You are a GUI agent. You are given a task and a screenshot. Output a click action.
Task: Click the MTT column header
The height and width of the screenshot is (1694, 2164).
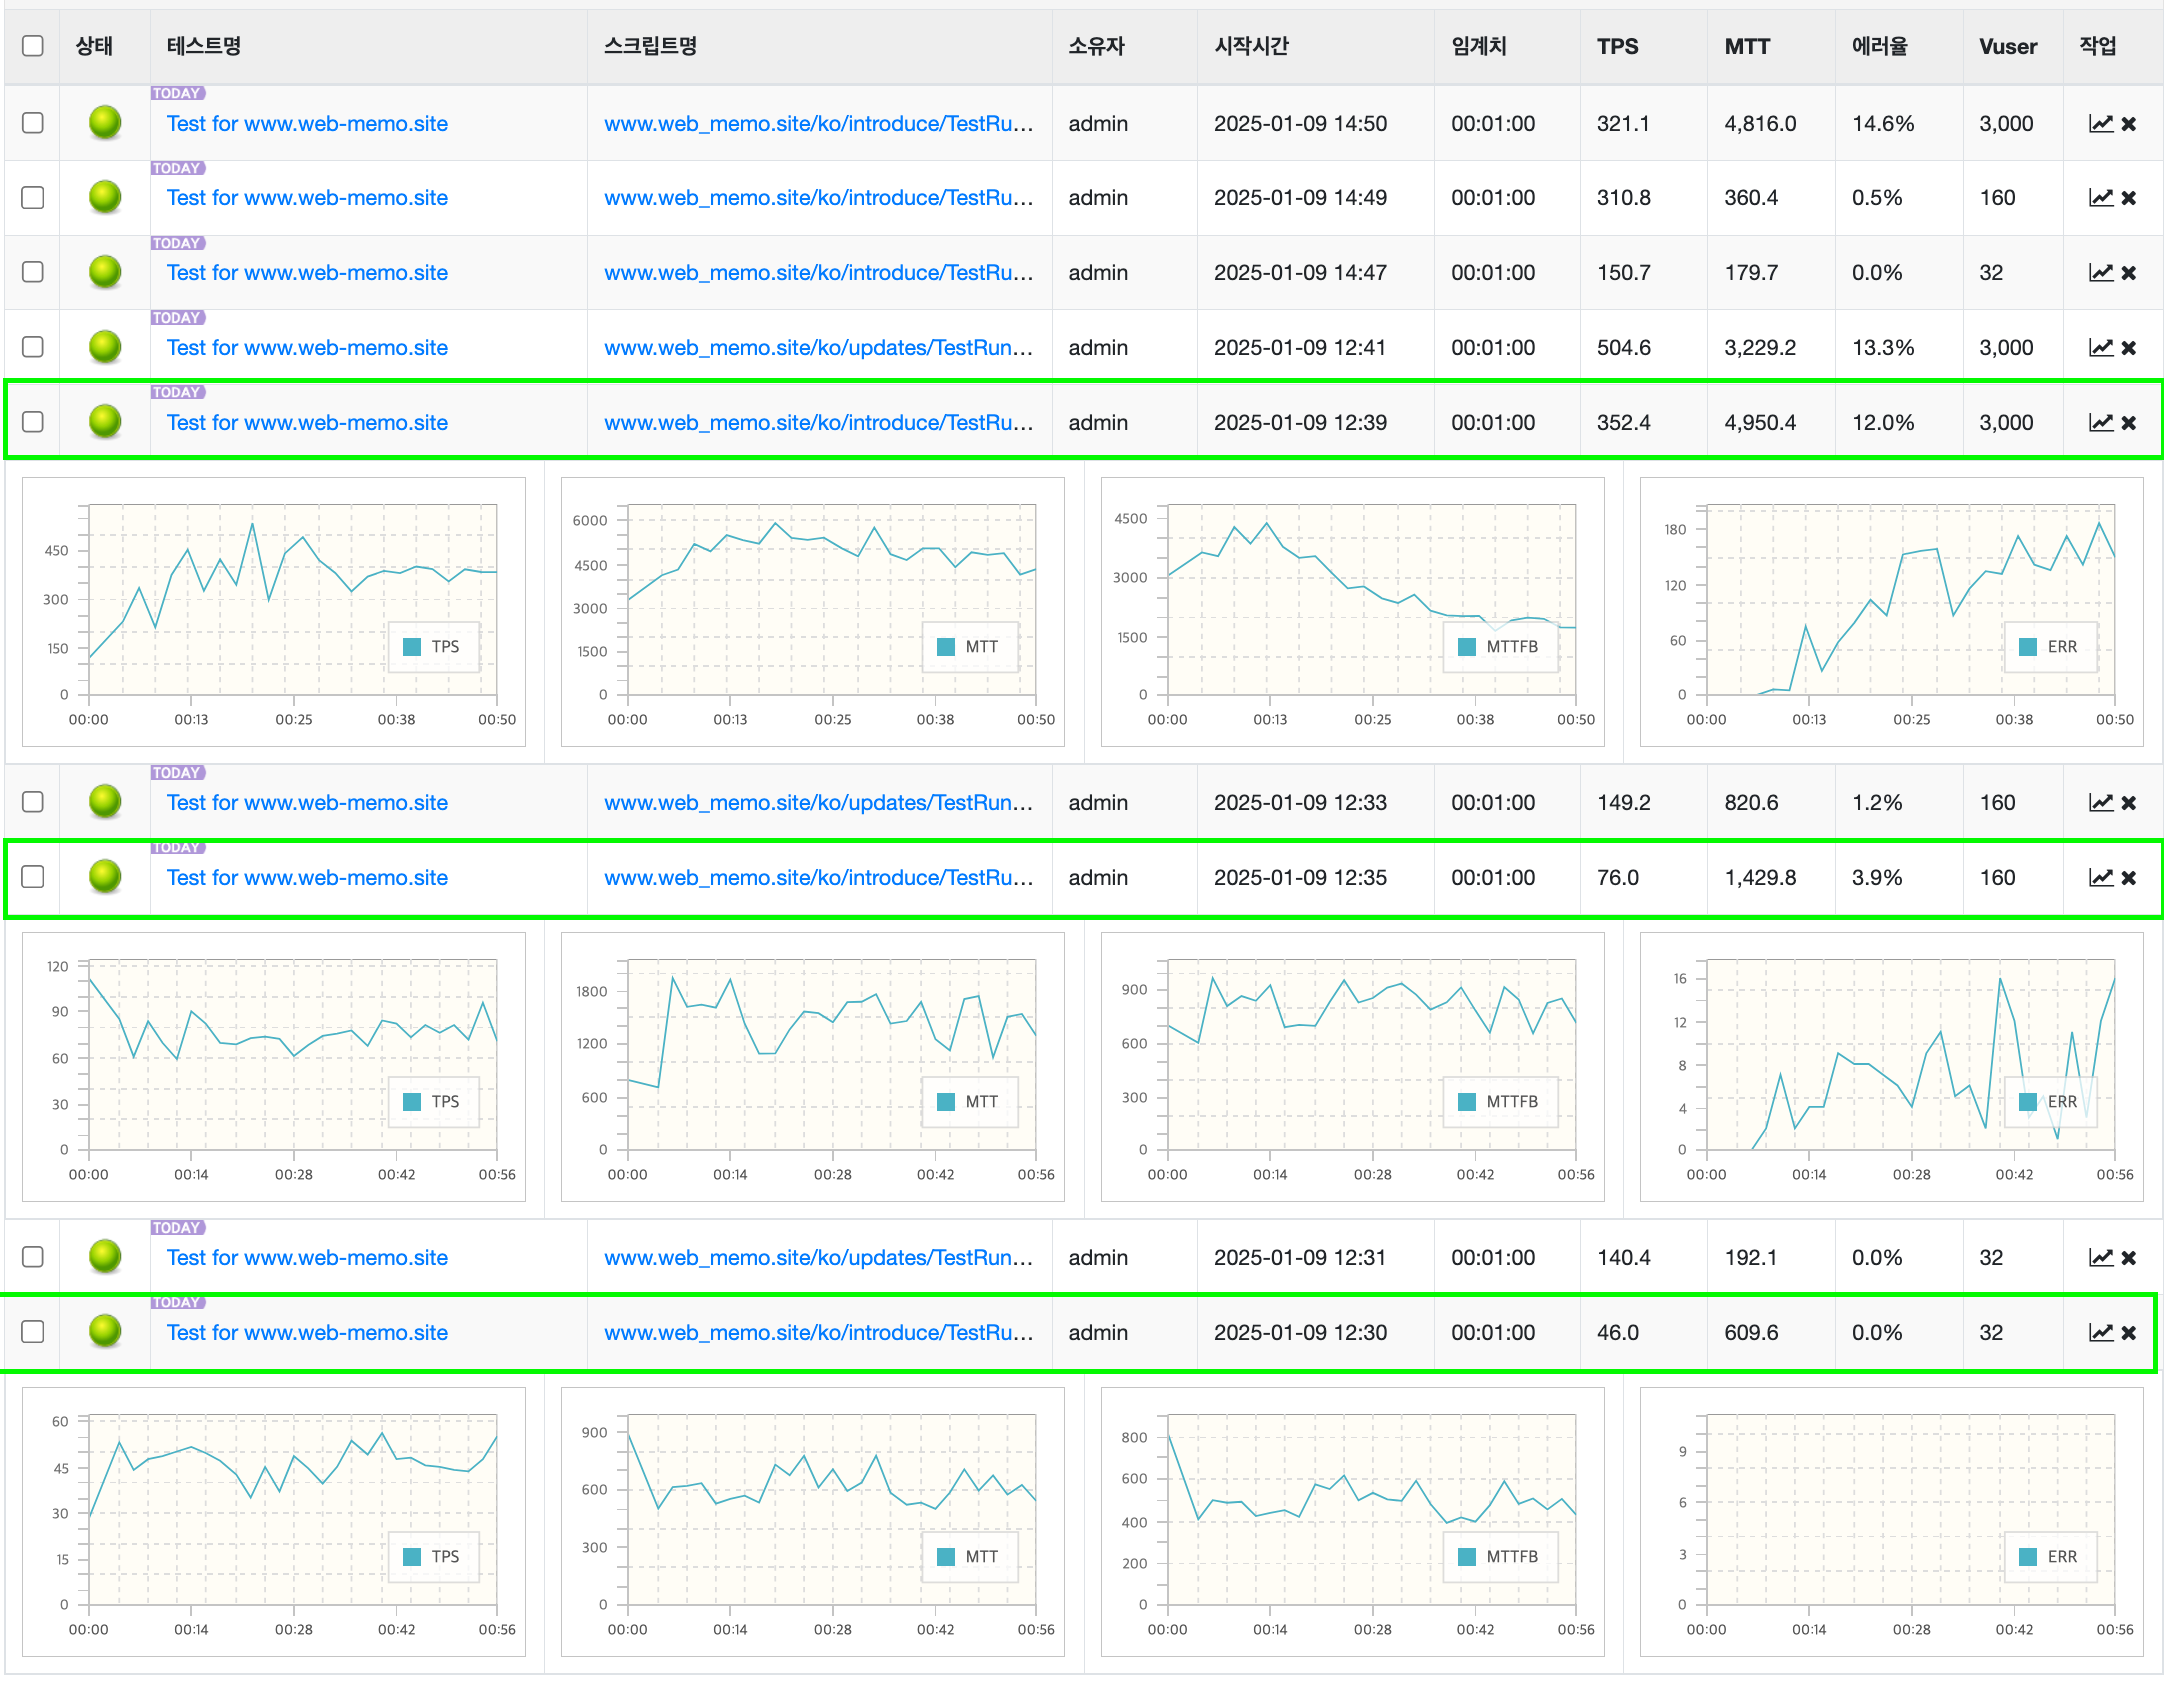tap(1747, 46)
